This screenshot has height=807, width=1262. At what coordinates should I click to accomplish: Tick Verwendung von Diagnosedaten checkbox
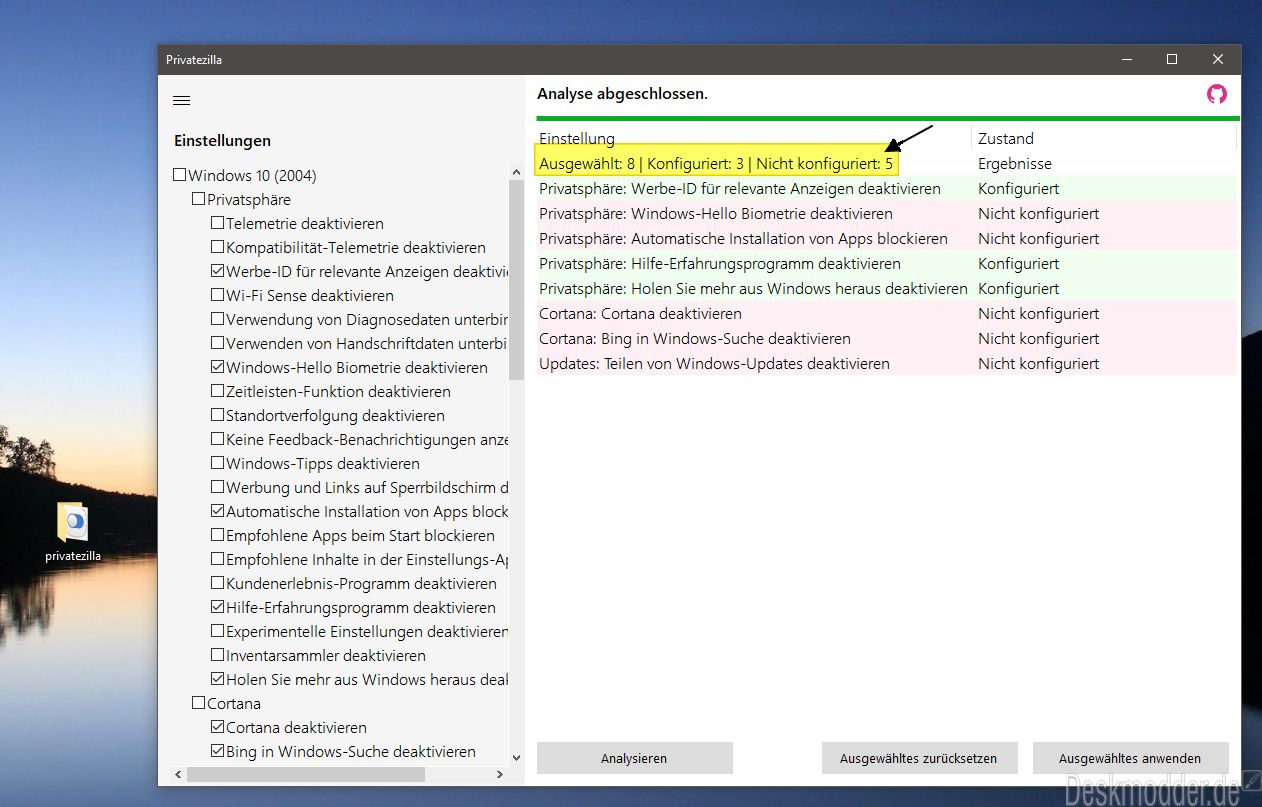[218, 319]
